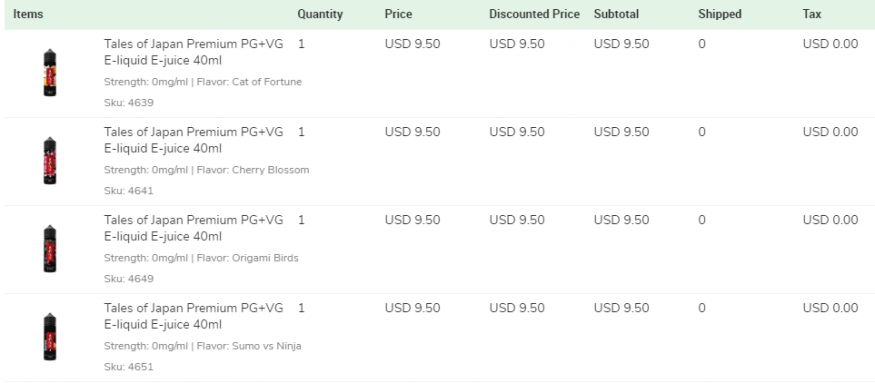Open product title above Sku 4649
875x383 pixels.
pos(194,228)
